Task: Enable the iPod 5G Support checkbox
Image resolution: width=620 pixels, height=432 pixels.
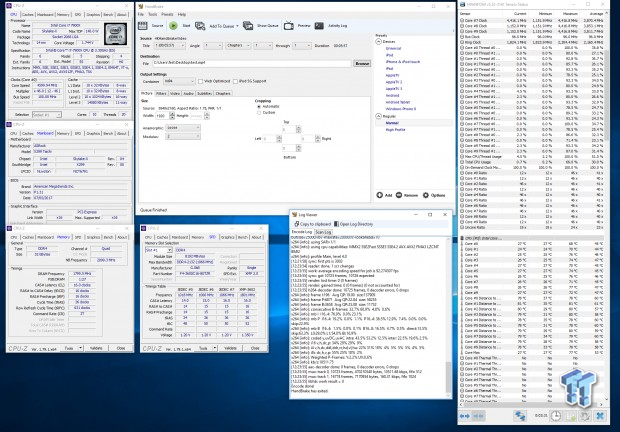Action: point(235,81)
